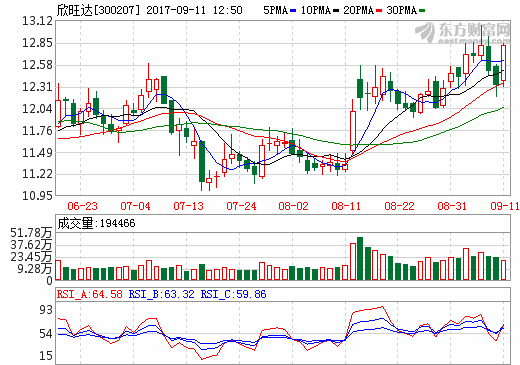This screenshot has height=365, width=520.
Task: Click the timestamp 2017-09-11 12:50
Action: (x=194, y=10)
